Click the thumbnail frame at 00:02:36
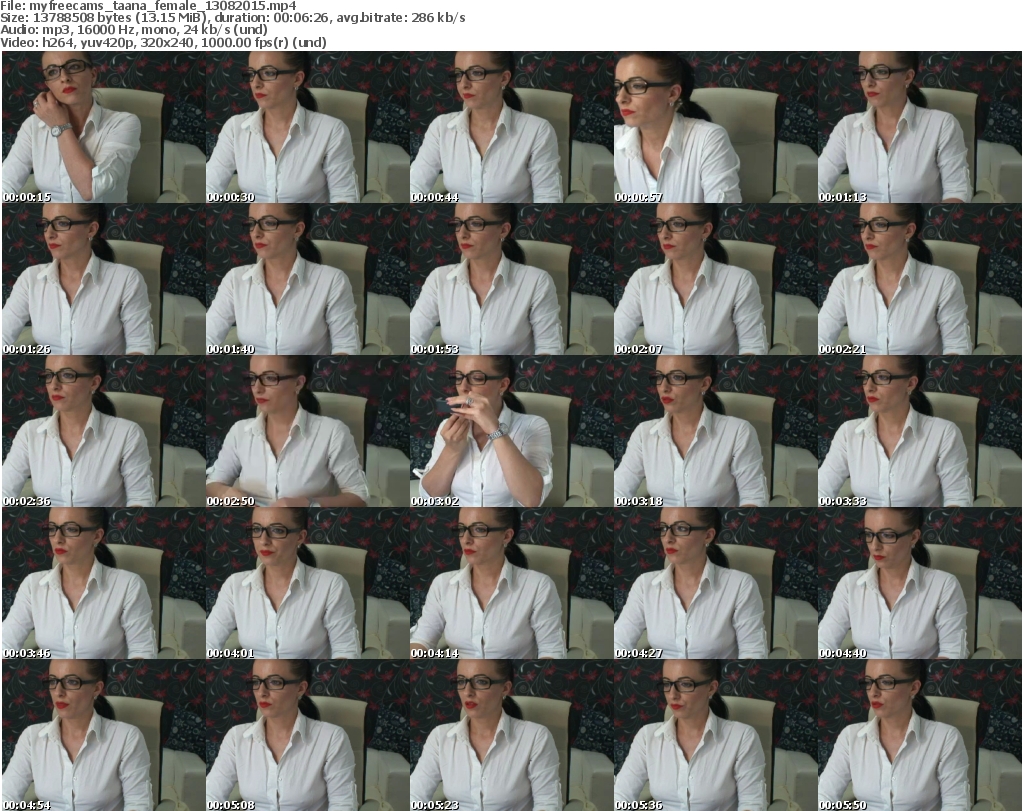 (x=104, y=432)
